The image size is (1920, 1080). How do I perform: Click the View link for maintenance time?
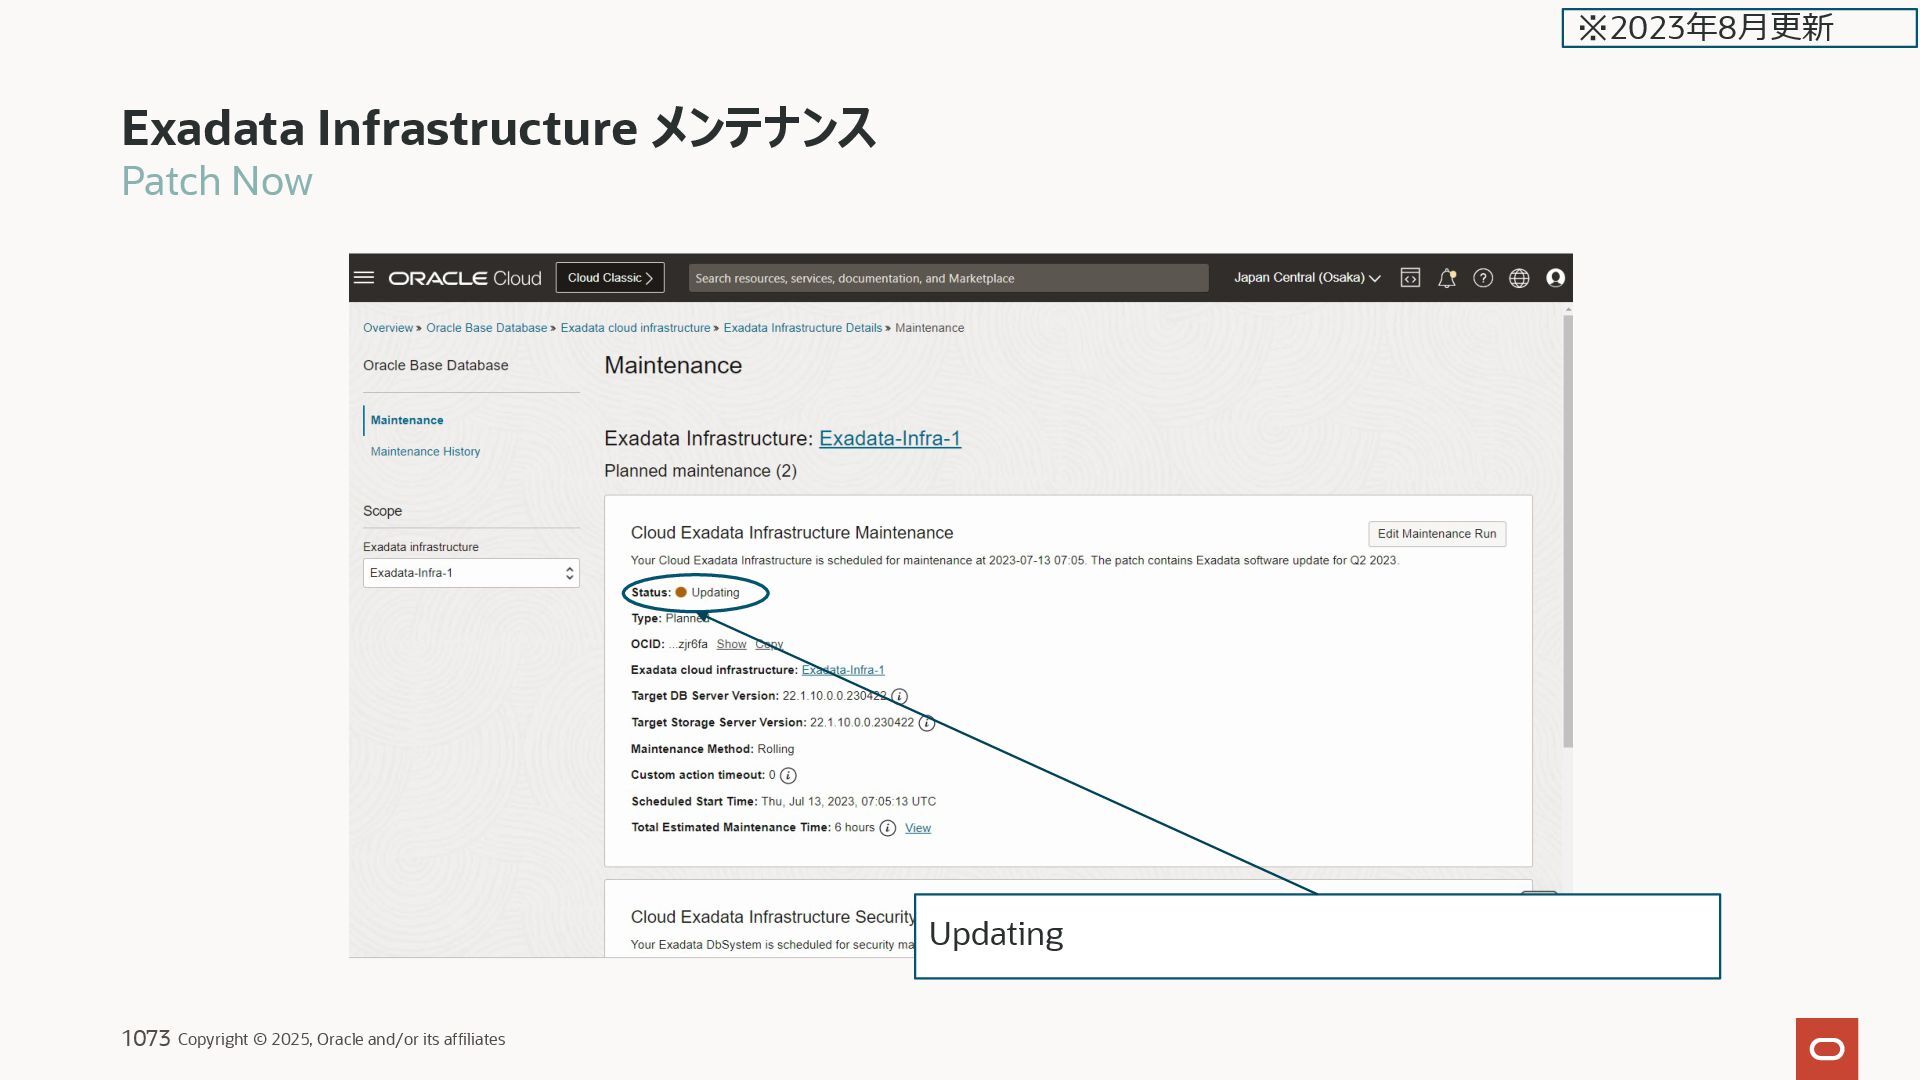tap(917, 828)
